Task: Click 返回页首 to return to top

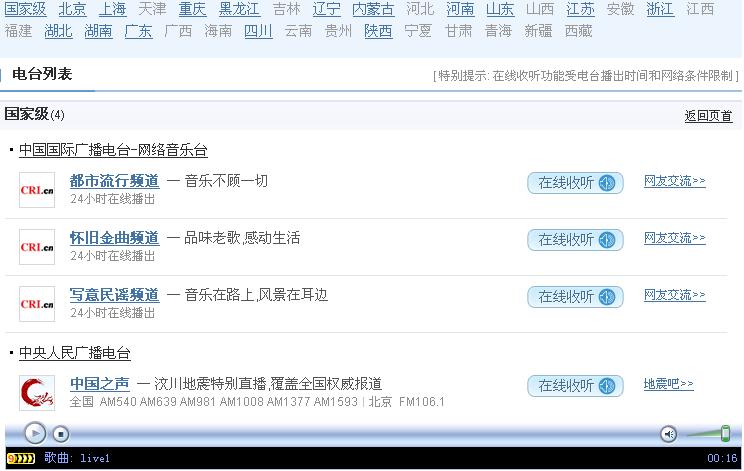Action: [x=708, y=116]
